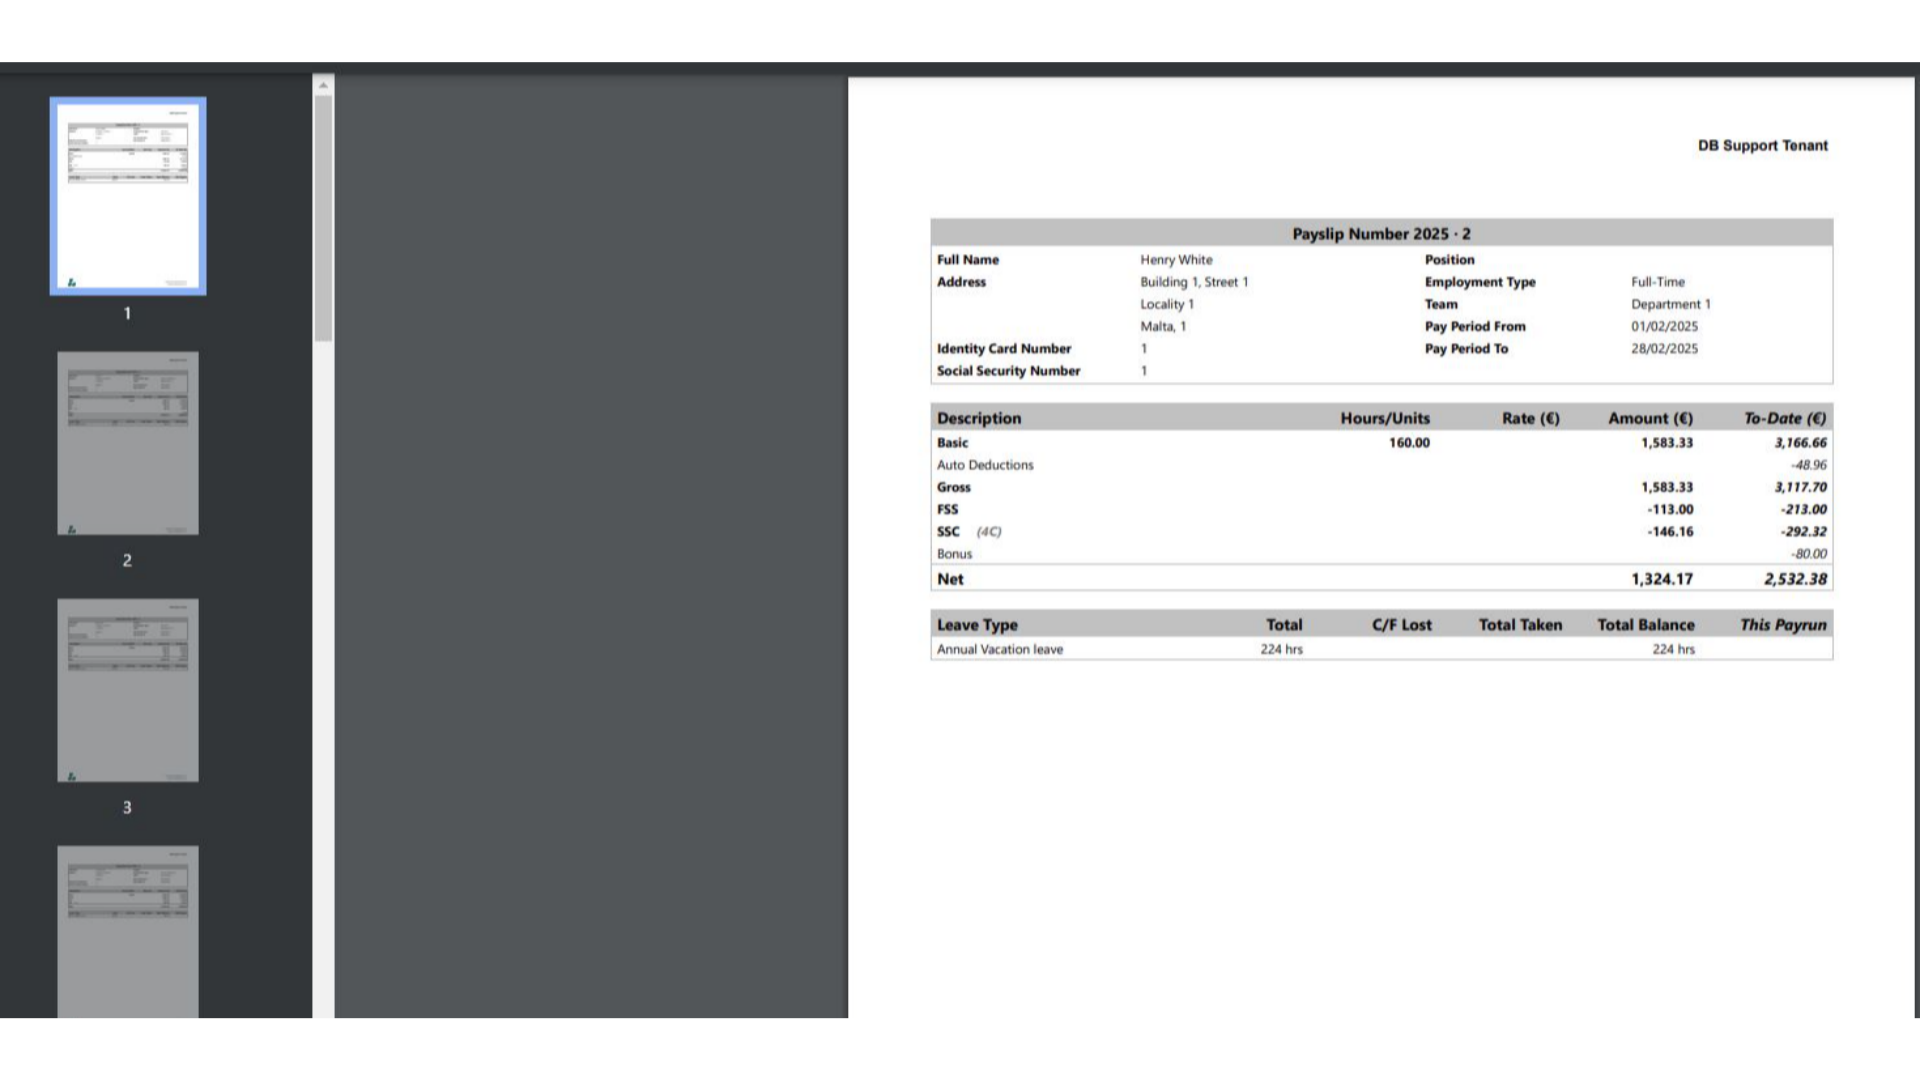
Task: Select the Amount (€) column header
Action: 1649,418
